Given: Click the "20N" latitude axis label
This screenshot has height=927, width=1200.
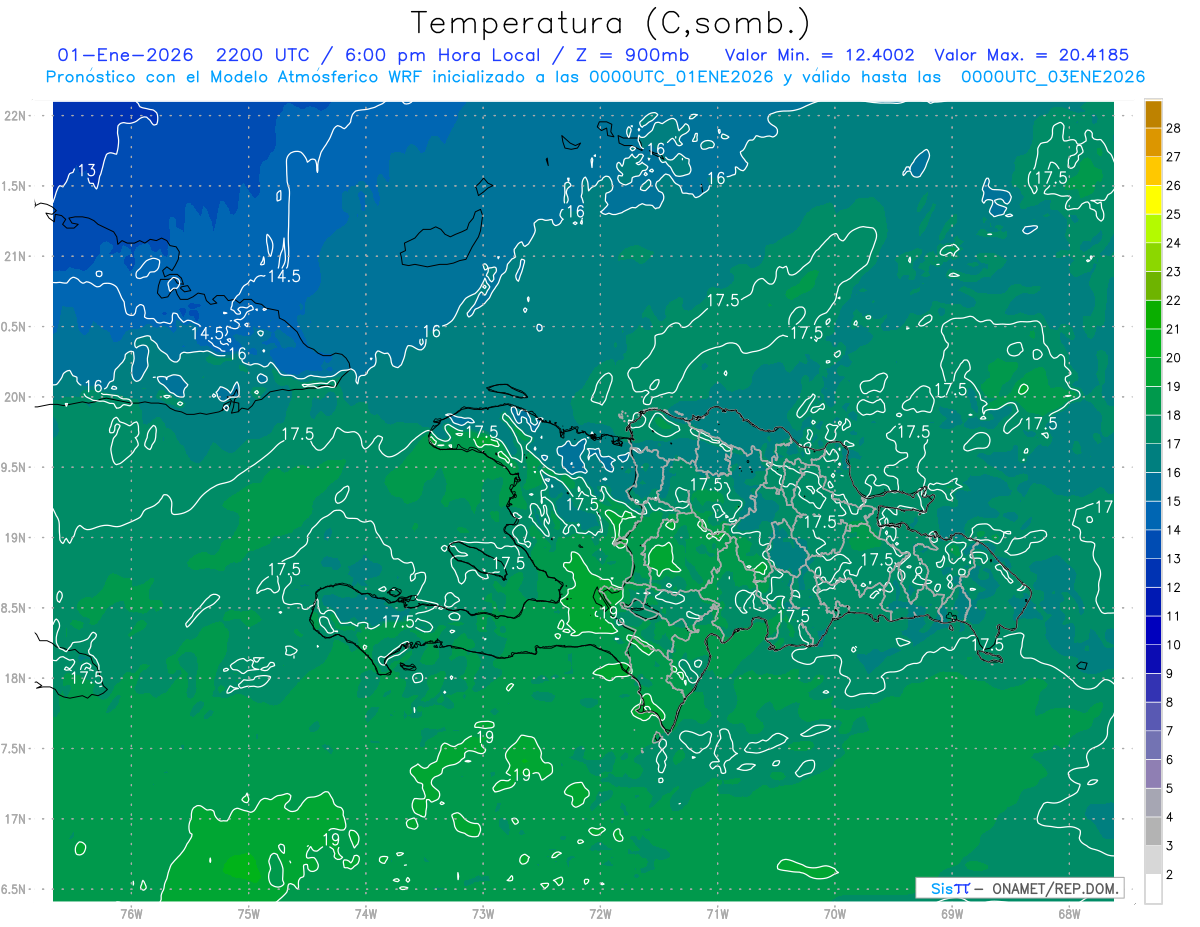Looking at the screenshot, I should (x=15, y=397).
